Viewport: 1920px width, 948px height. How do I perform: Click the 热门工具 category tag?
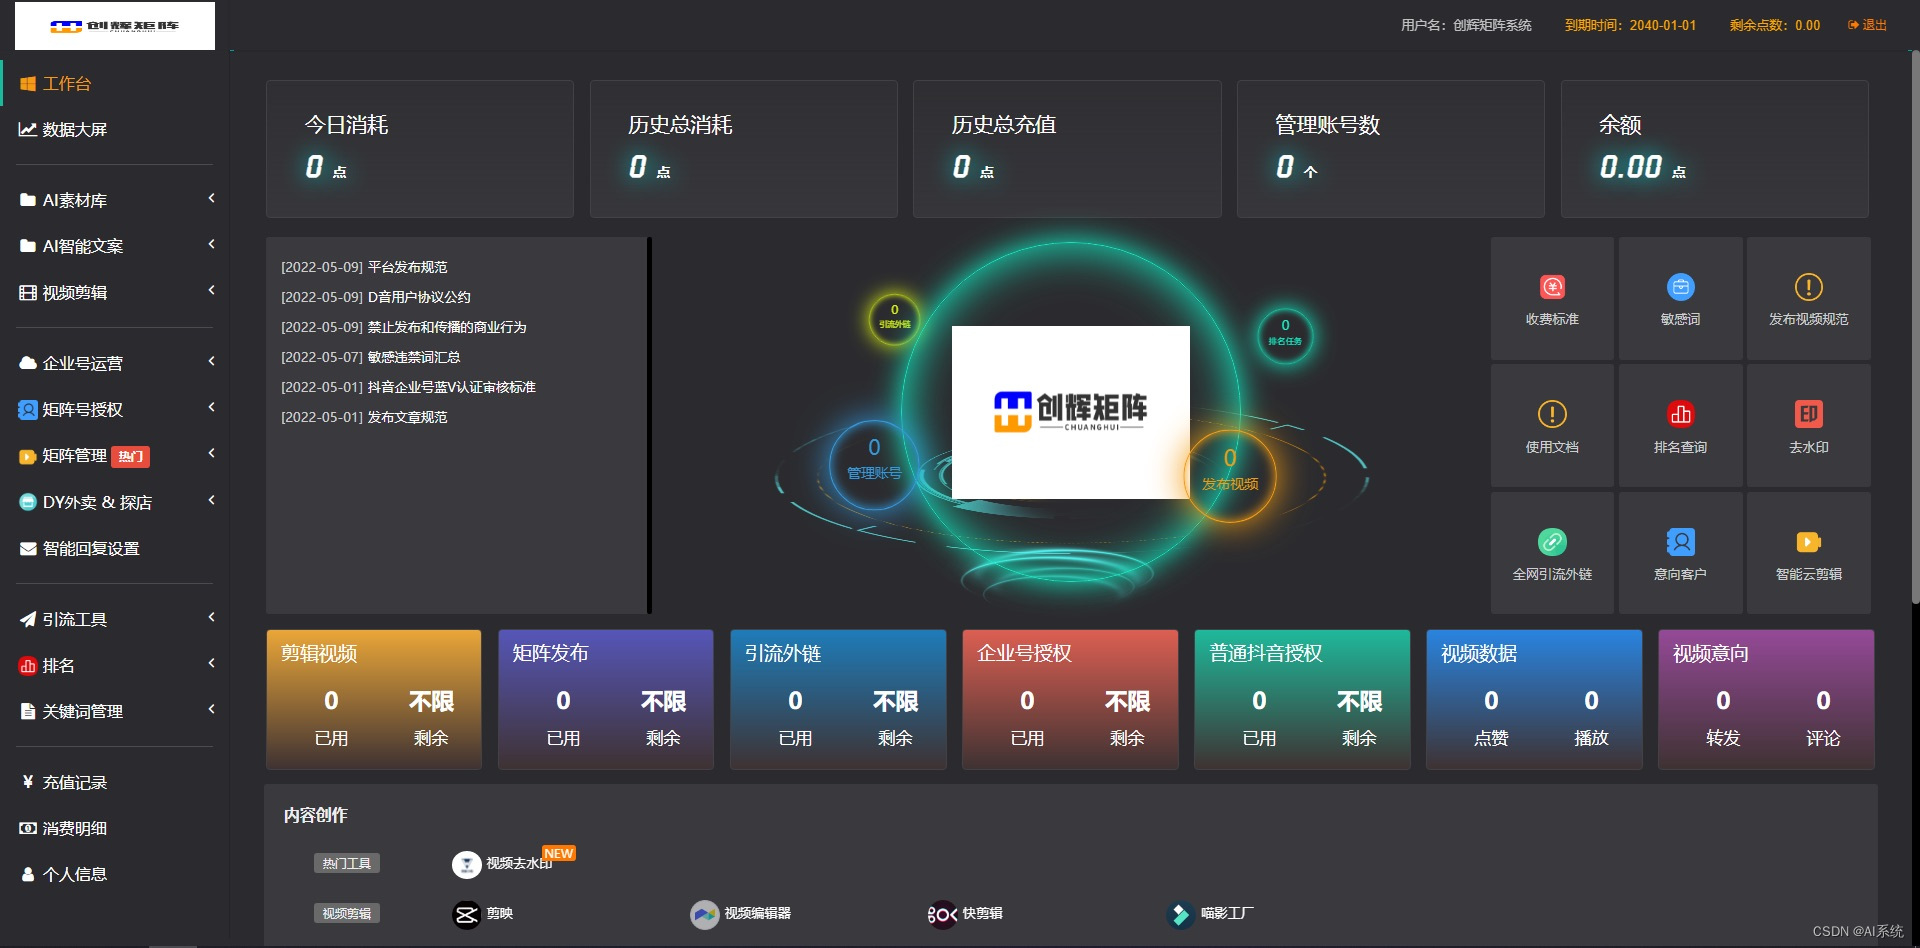[x=347, y=863]
